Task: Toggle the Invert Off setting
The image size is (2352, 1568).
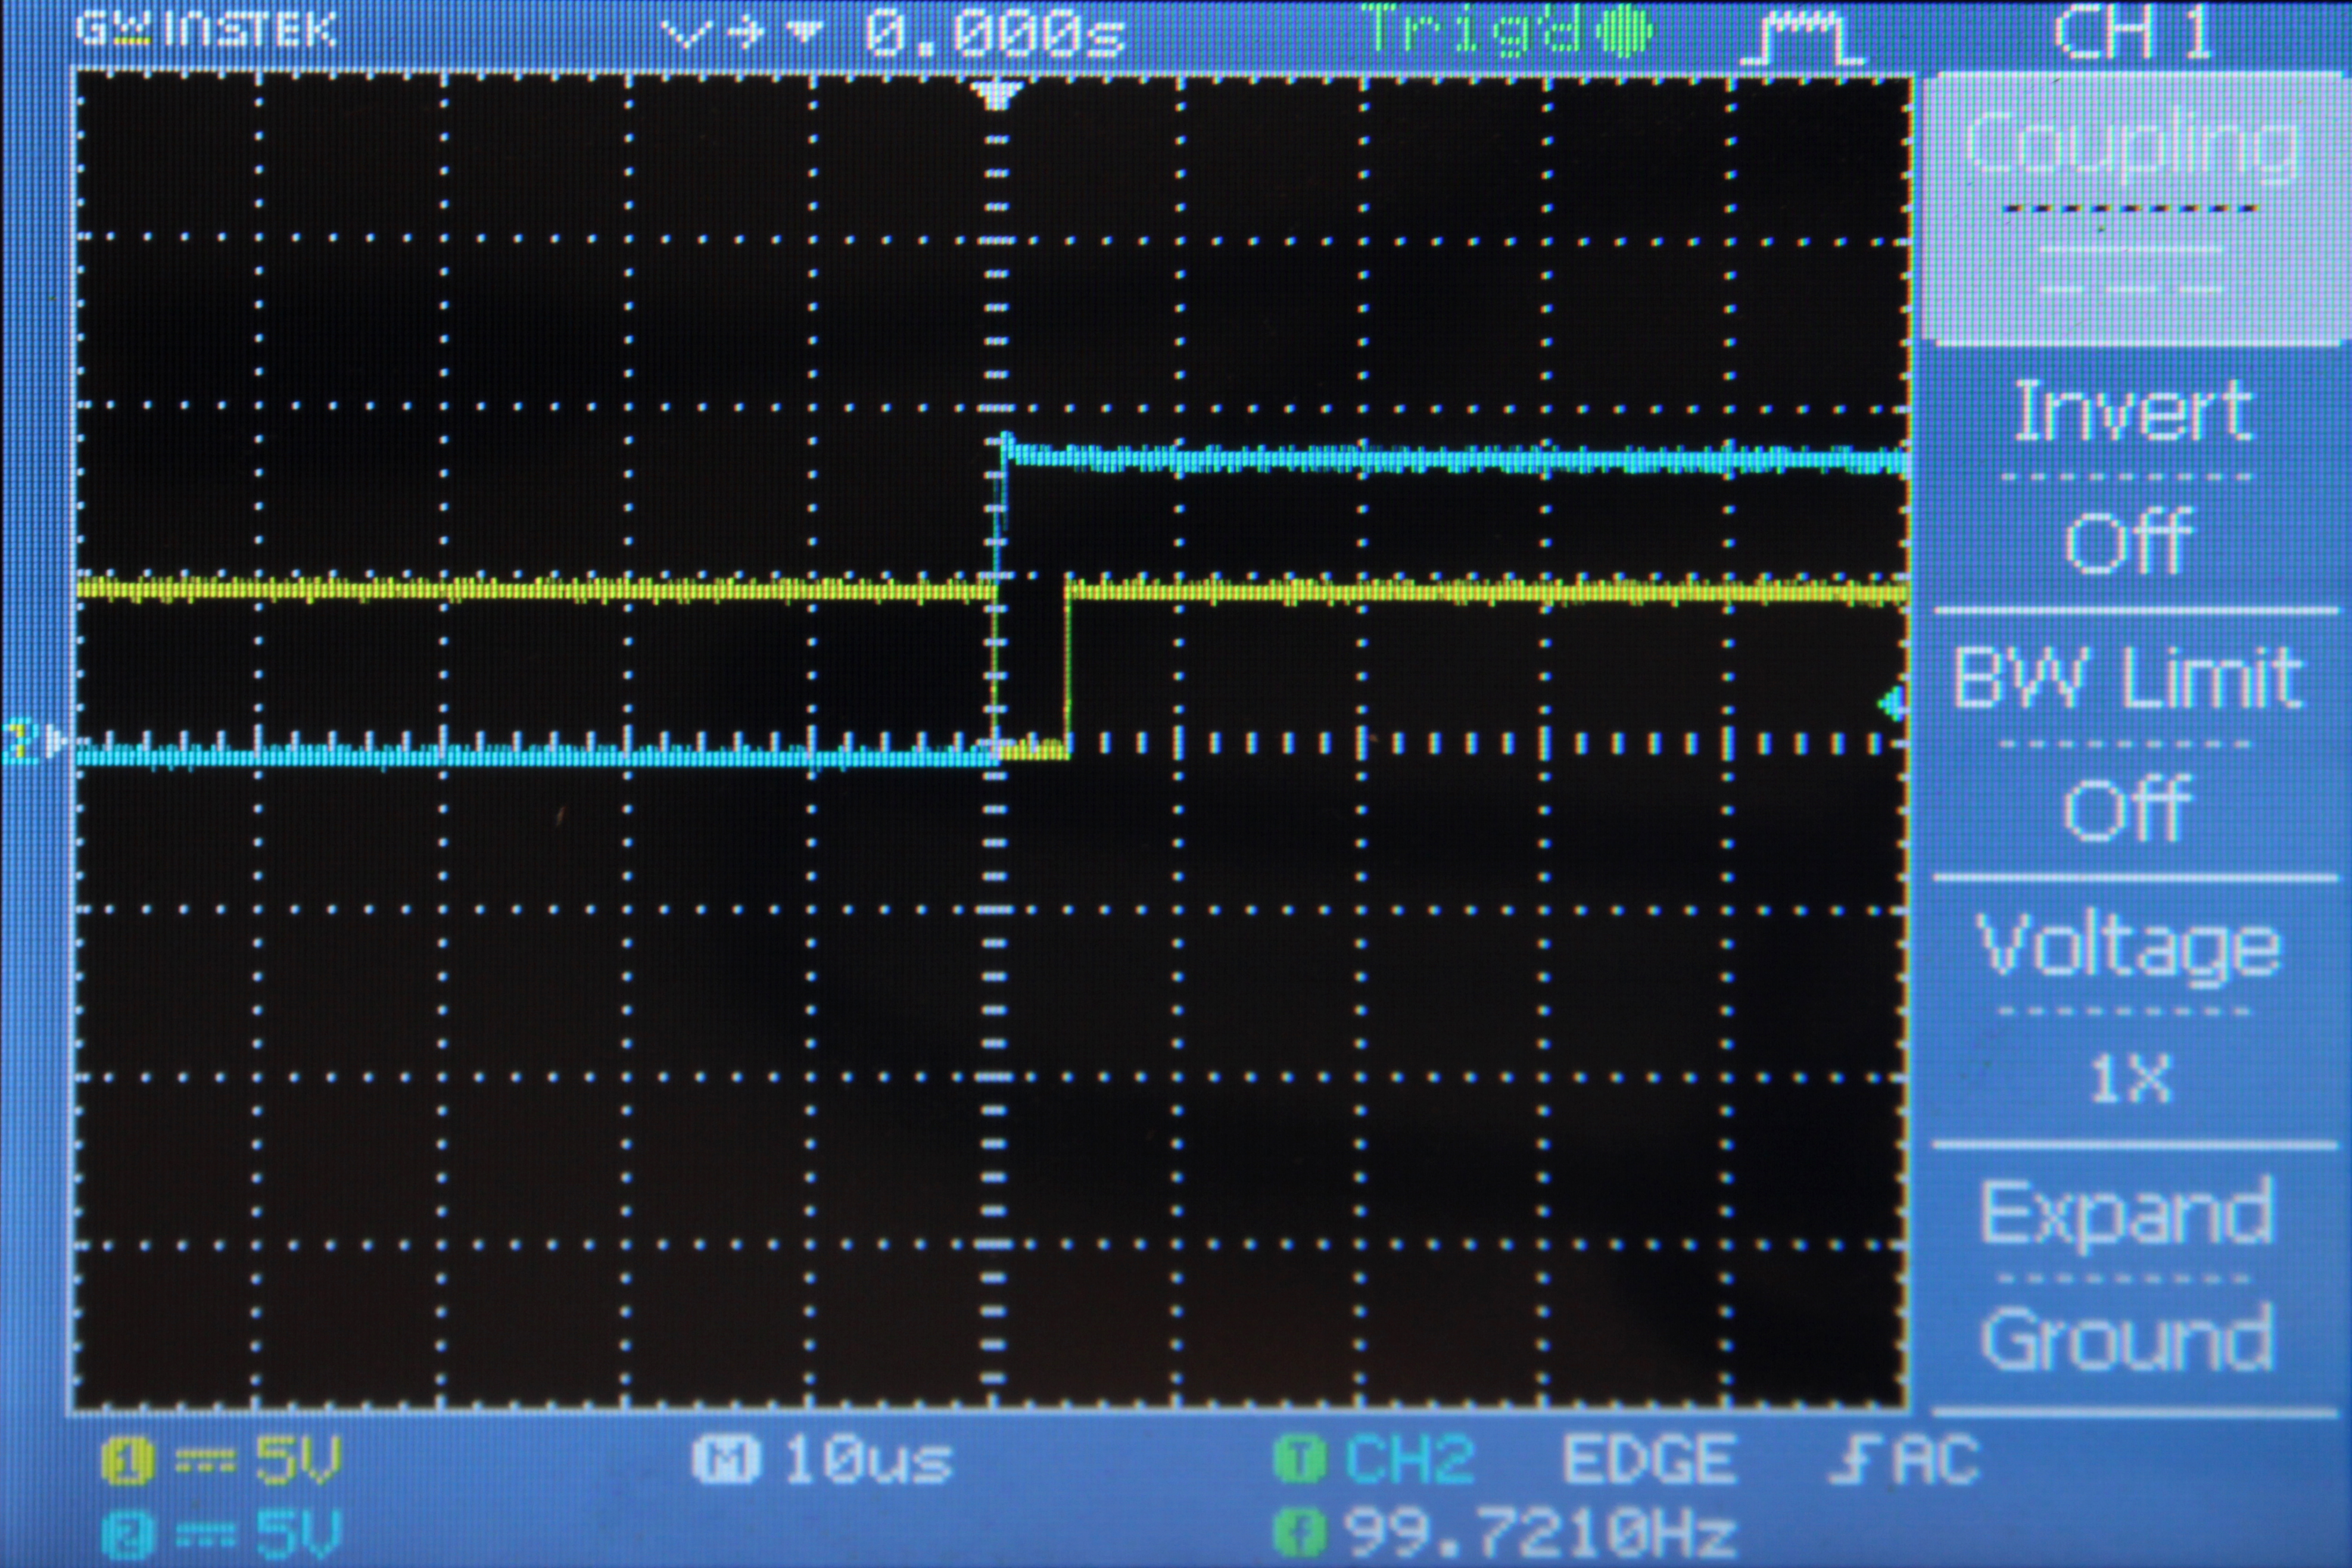Action: (2134, 476)
